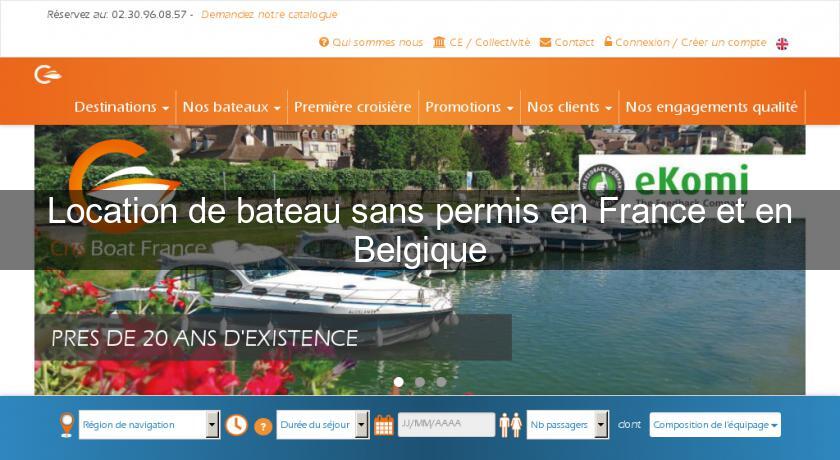
Task: Click the small boat logo in orange bar
Action: coord(48,74)
